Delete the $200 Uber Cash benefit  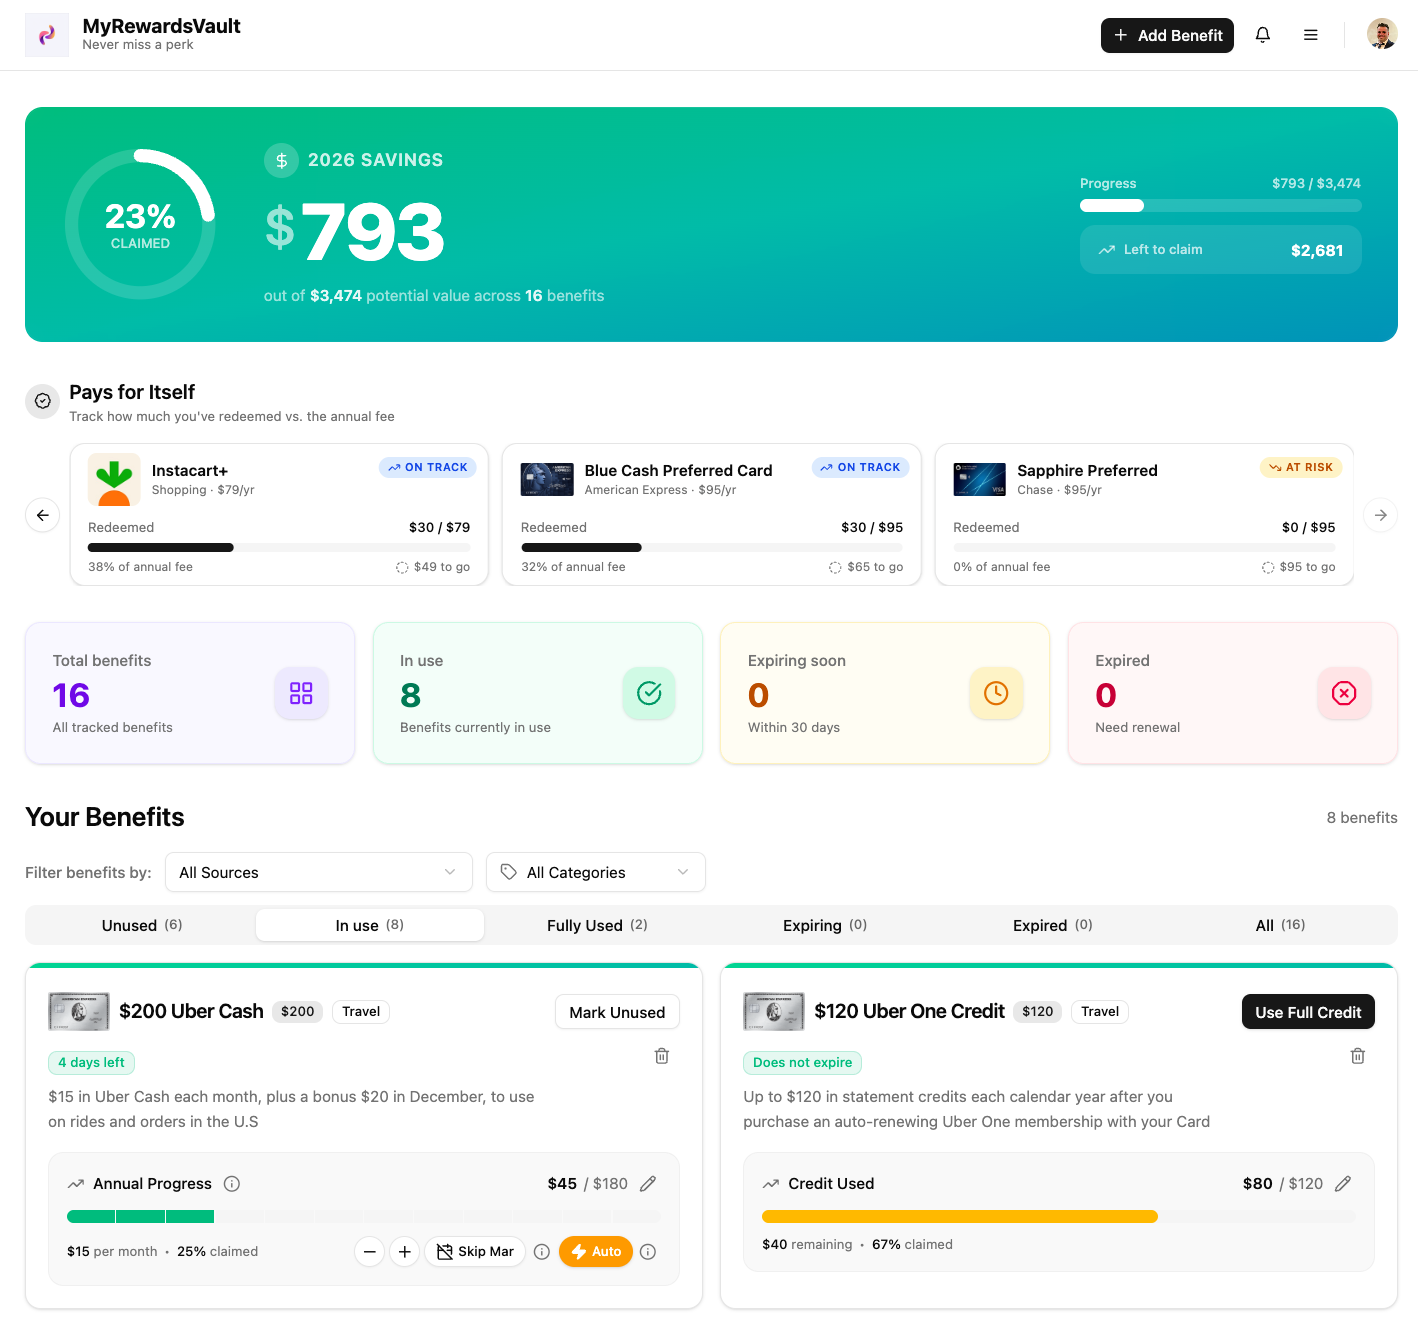[x=661, y=1056]
